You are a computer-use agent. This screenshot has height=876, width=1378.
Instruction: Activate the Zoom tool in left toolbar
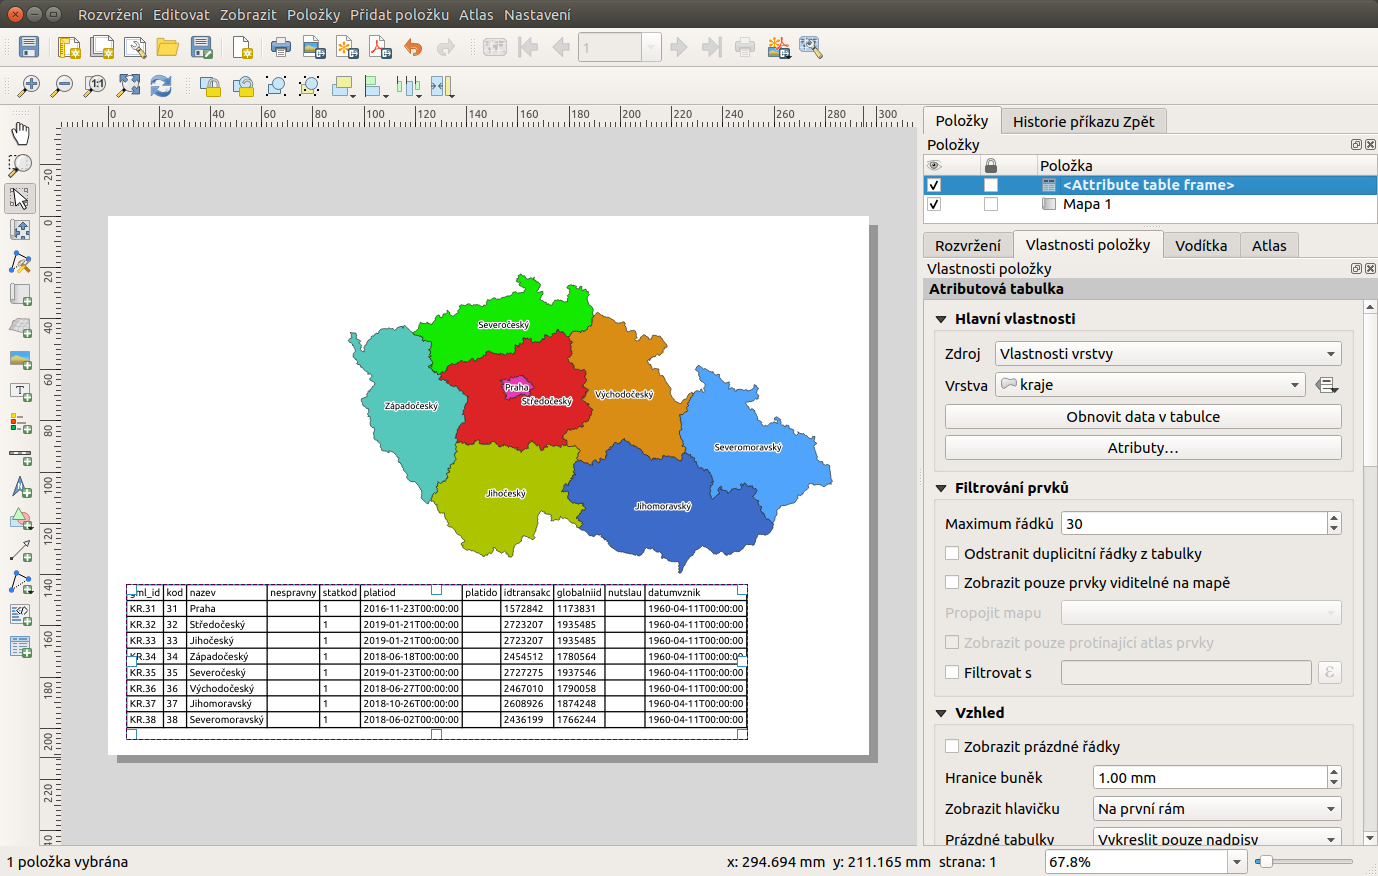[20, 166]
